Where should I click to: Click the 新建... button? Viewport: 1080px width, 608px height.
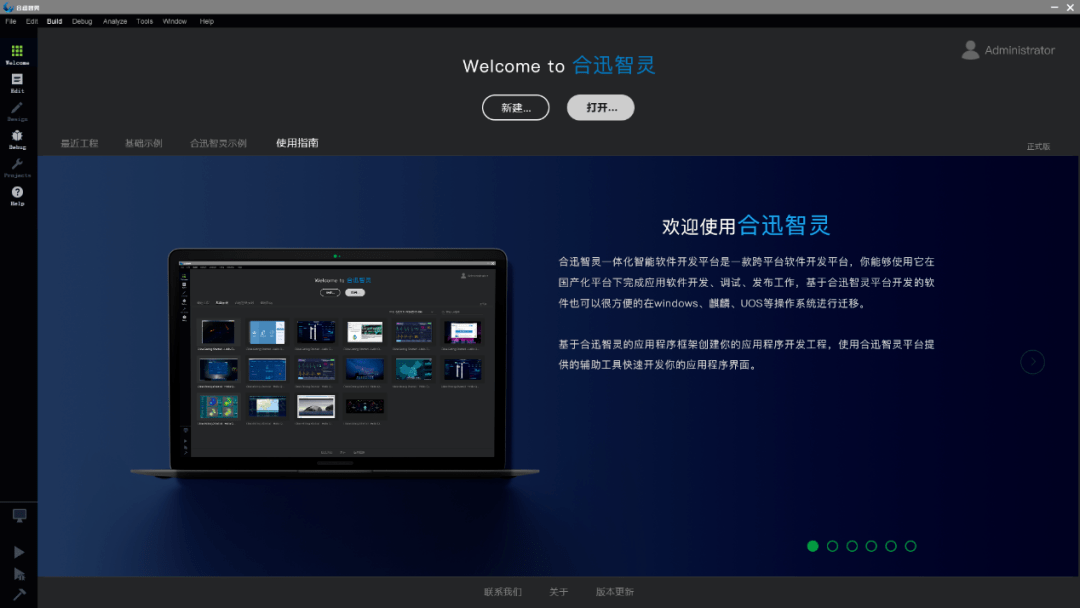515,107
